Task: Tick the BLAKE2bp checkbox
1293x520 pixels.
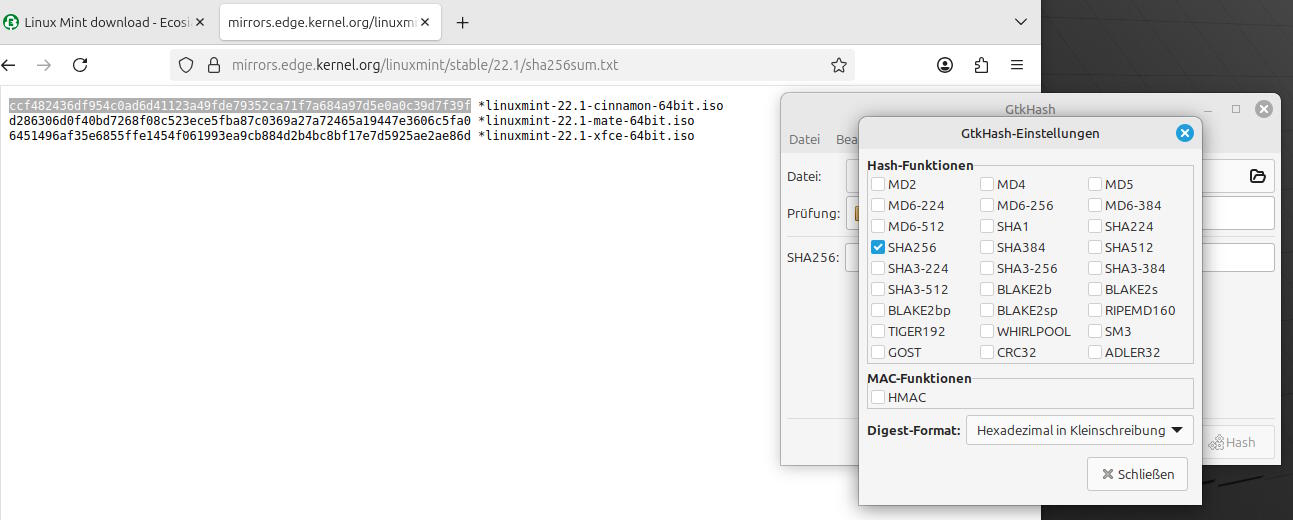Action: pyautogui.click(x=877, y=310)
